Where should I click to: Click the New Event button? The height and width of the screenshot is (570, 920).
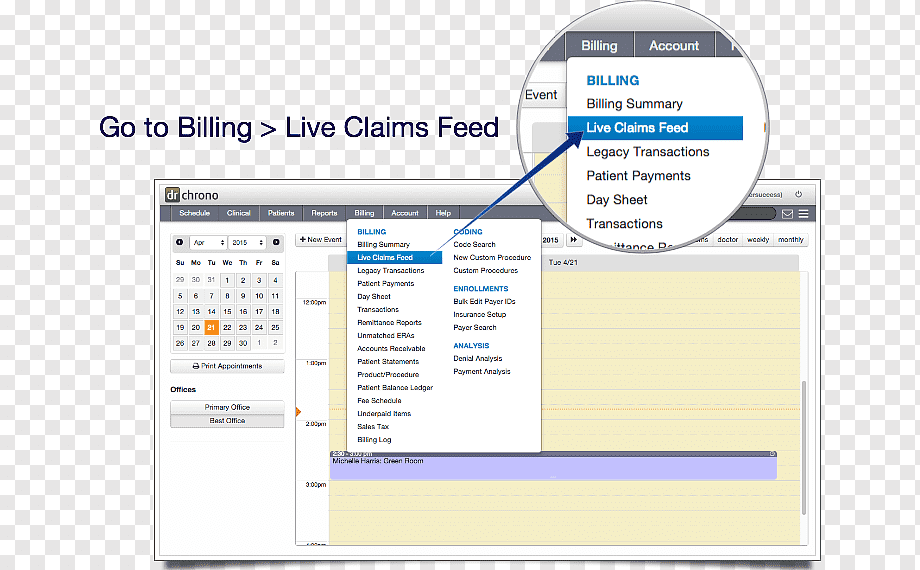coord(320,240)
